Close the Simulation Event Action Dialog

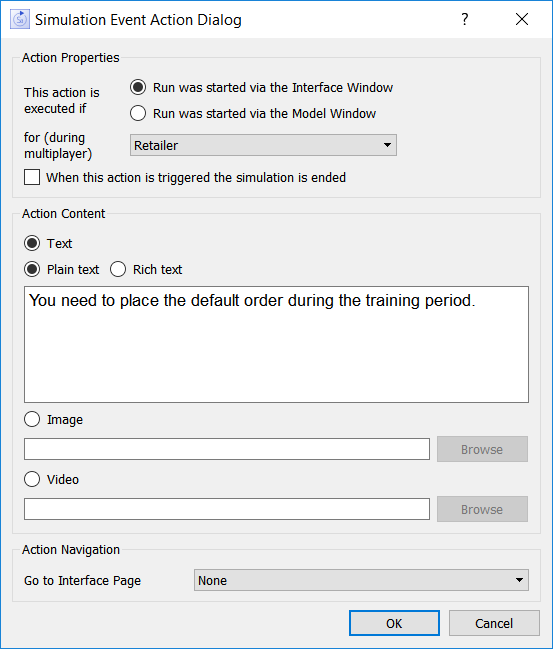522,19
